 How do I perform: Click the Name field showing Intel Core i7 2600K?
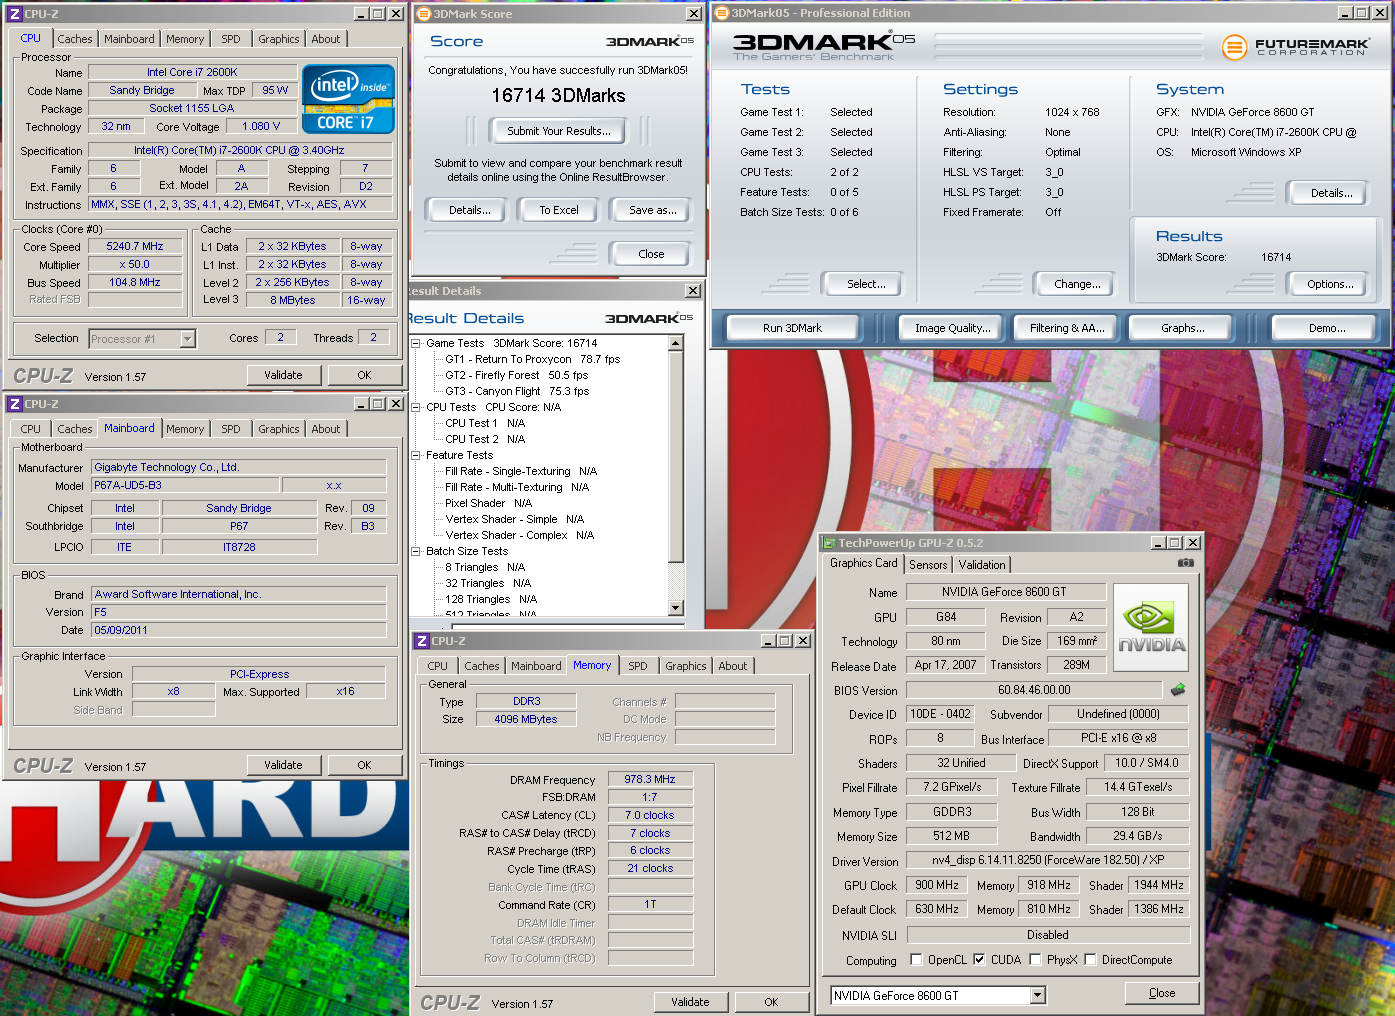pos(192,72)
